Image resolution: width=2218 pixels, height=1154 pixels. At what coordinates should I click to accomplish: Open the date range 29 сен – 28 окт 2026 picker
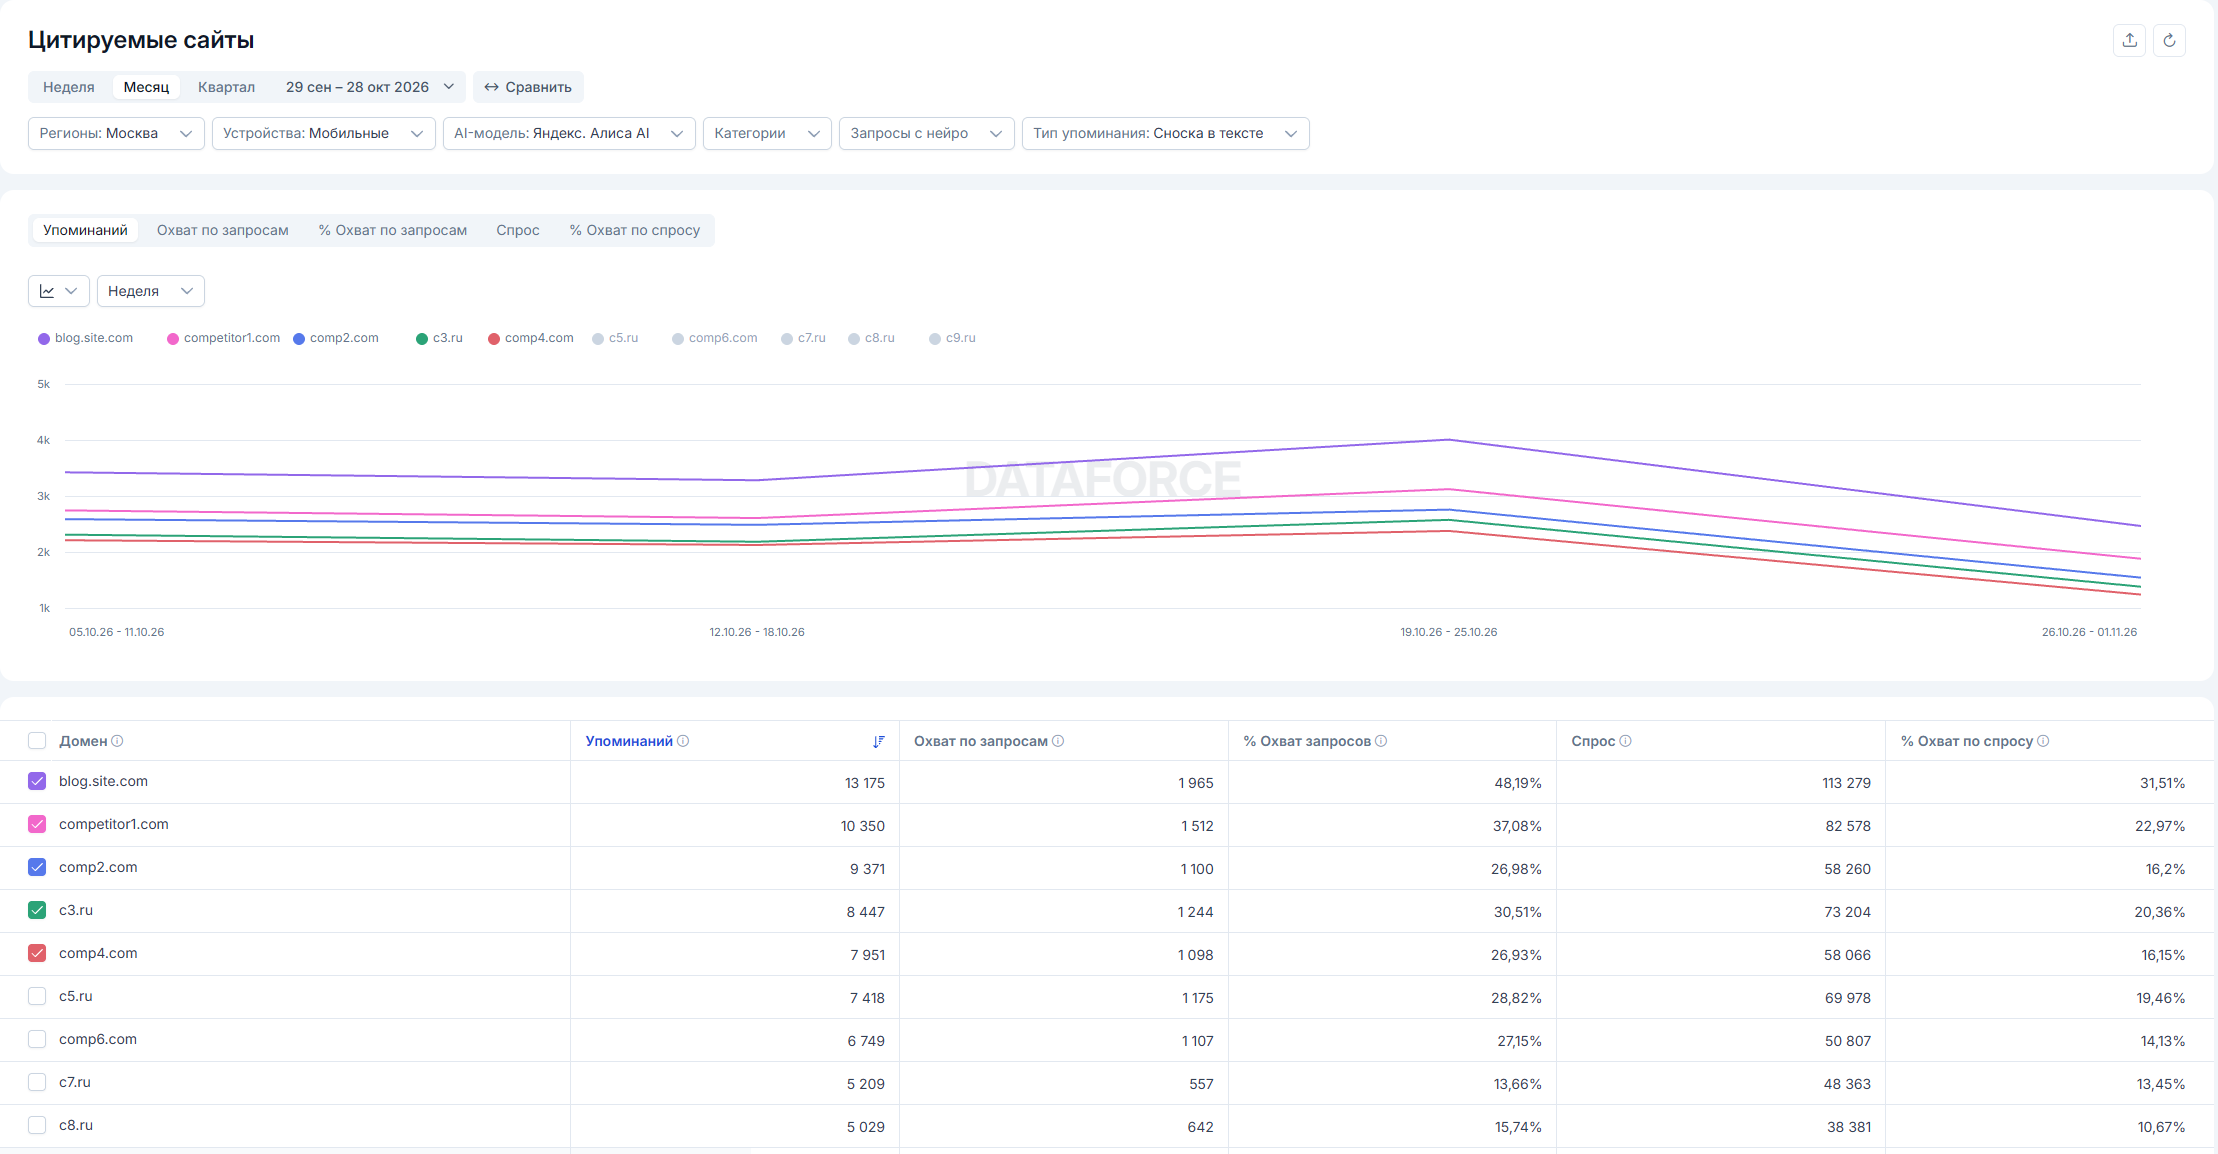(370, 87)
